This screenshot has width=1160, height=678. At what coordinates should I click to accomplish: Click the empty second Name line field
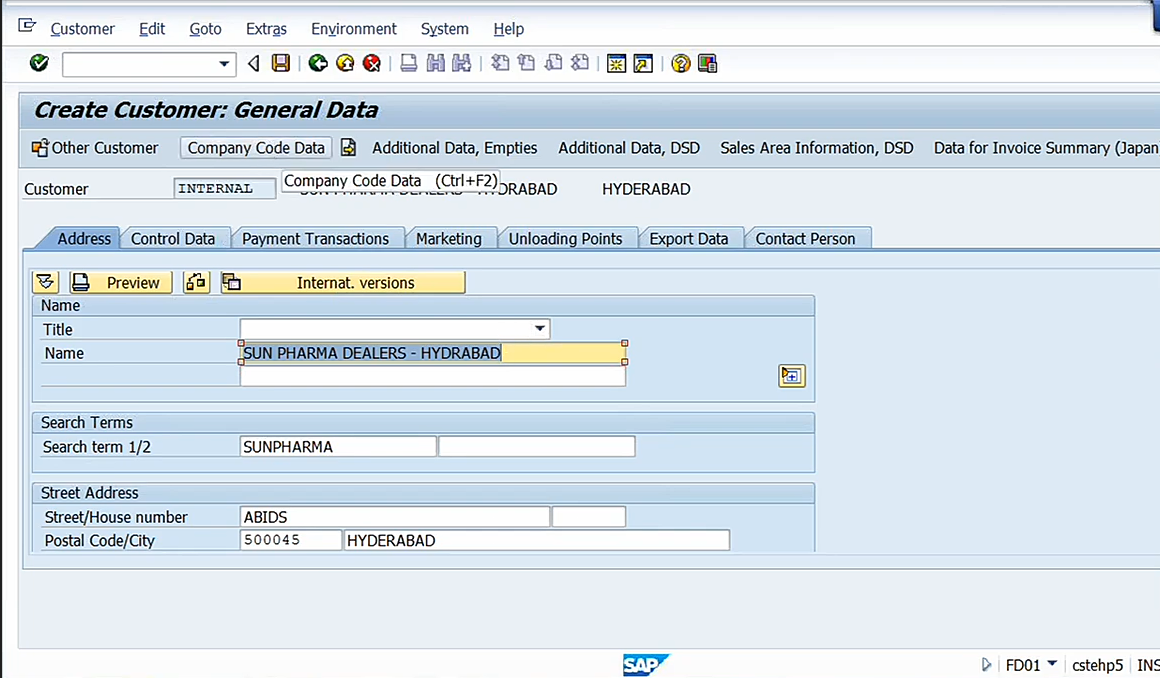point(433,376)
